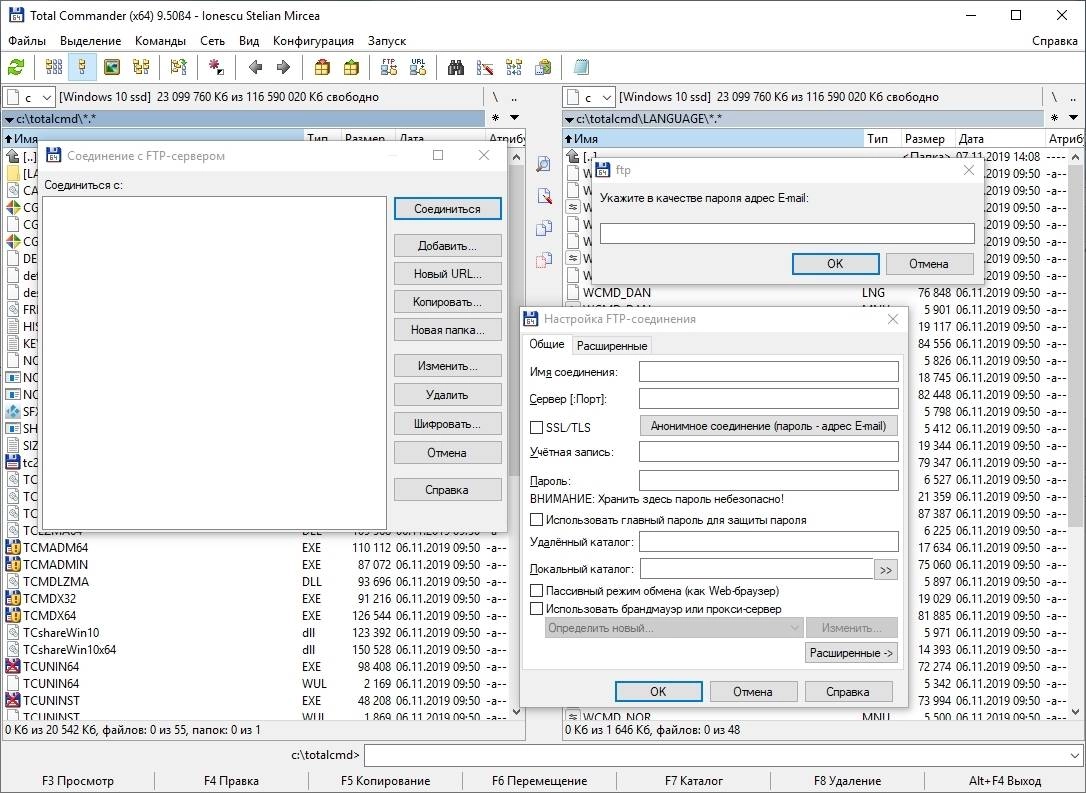Image resolution: width=1086 pixels, height=793 pixels.
Task: Open the Команды menu
Action: point(160,41)
